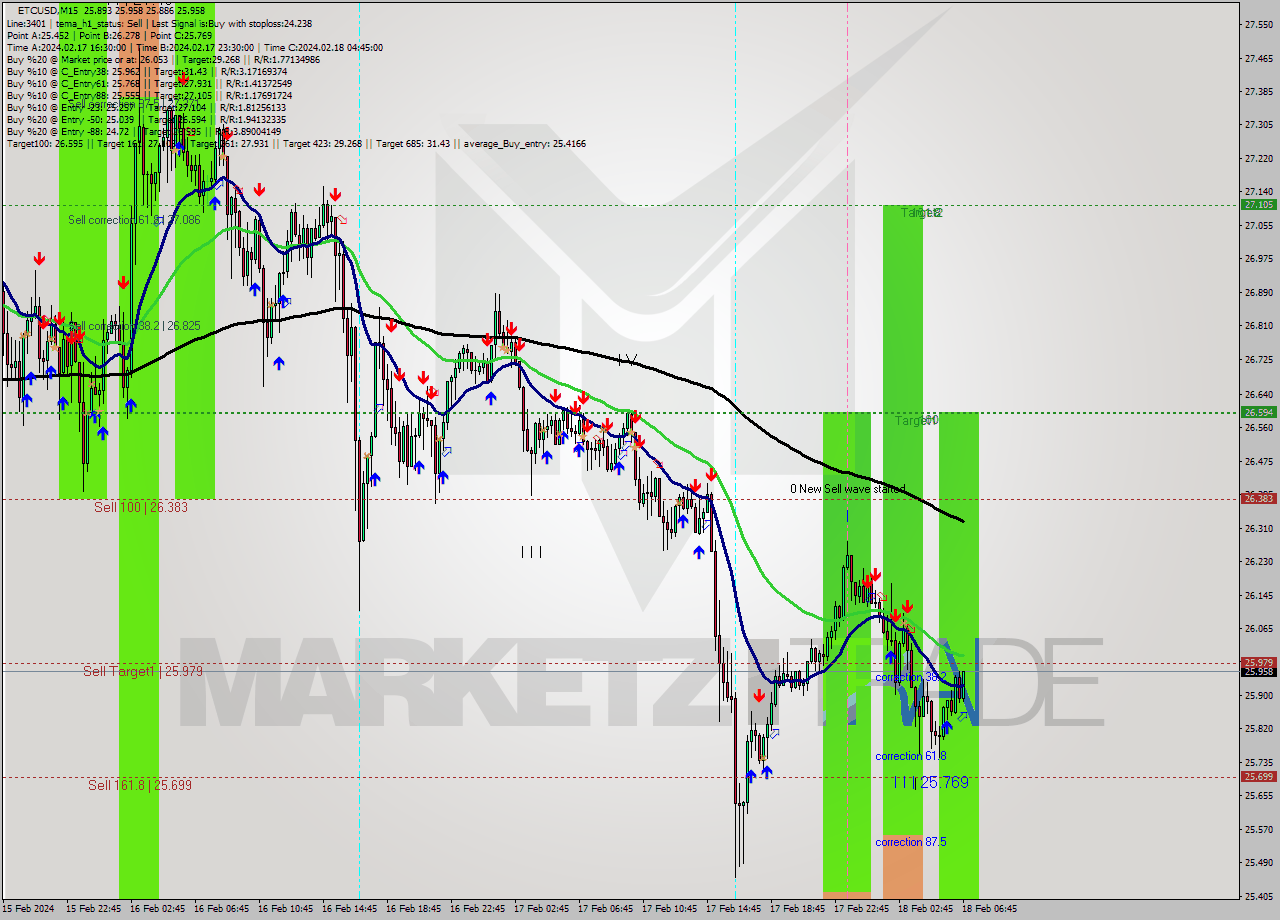1280x920 pixels.
Task: Click the red 26.383 price axis marker
Action: [1258, 498]
